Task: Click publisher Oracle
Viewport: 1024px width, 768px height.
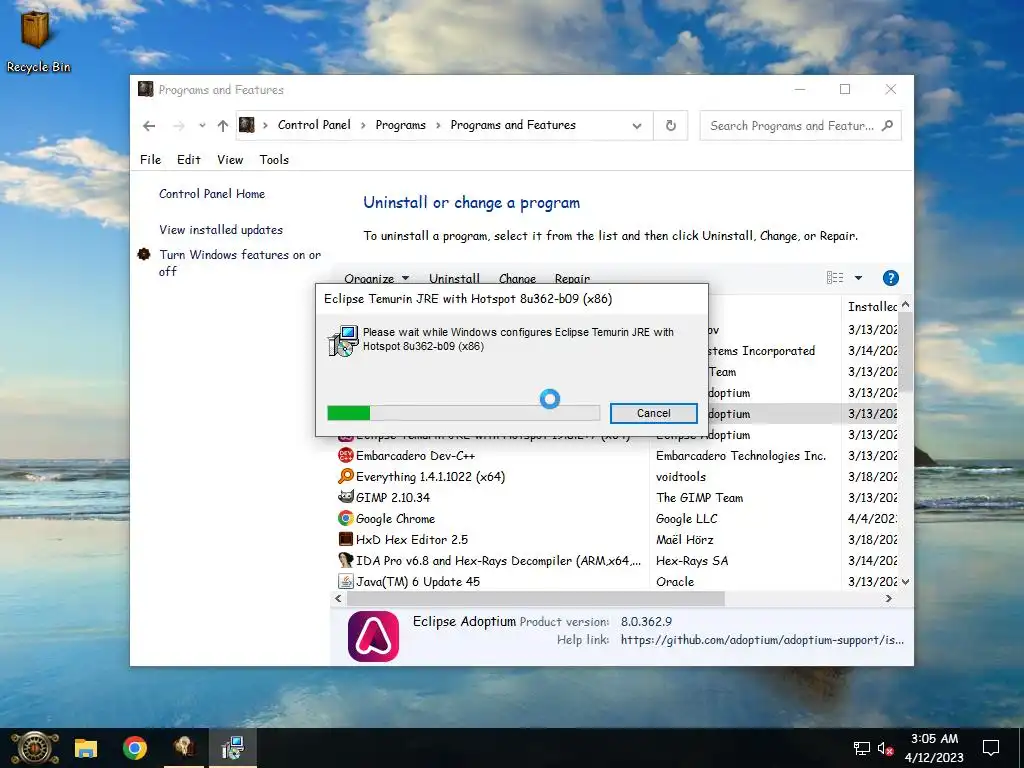Action: click(x=675, y=581)
